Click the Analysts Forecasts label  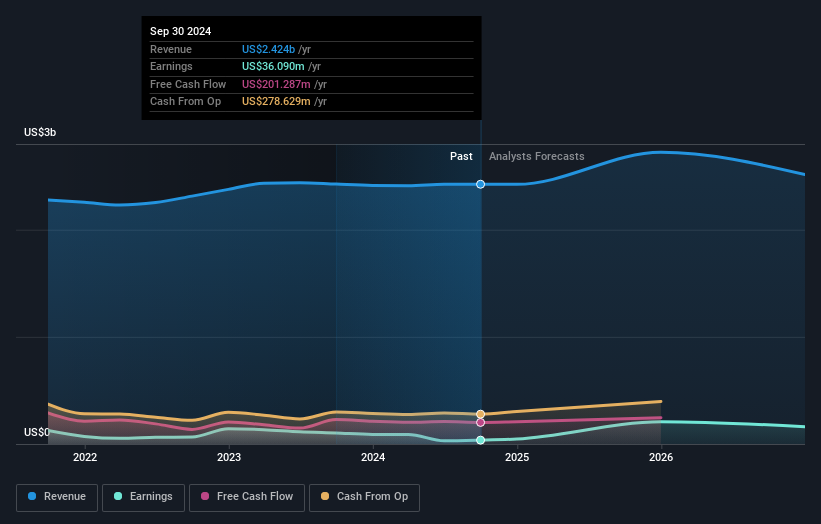(x=537, y=156)
